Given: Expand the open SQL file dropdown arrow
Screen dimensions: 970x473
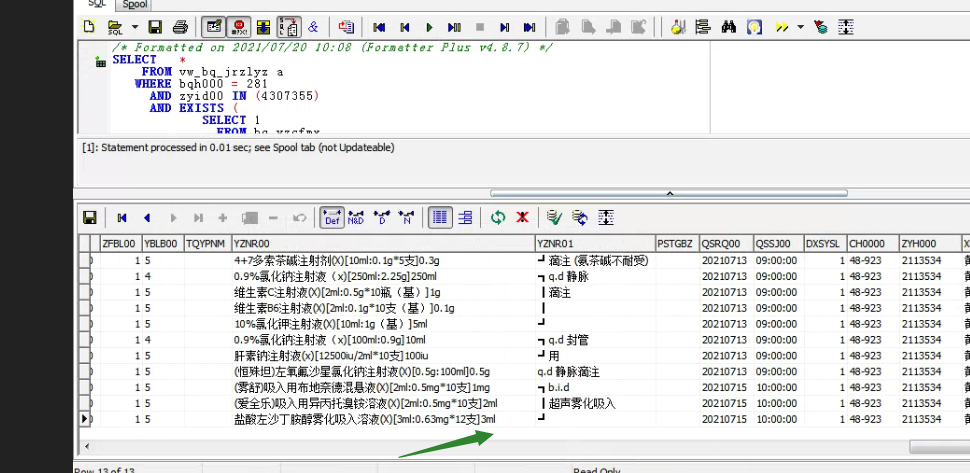Looking at the screenshot, I should click(134, 27).
